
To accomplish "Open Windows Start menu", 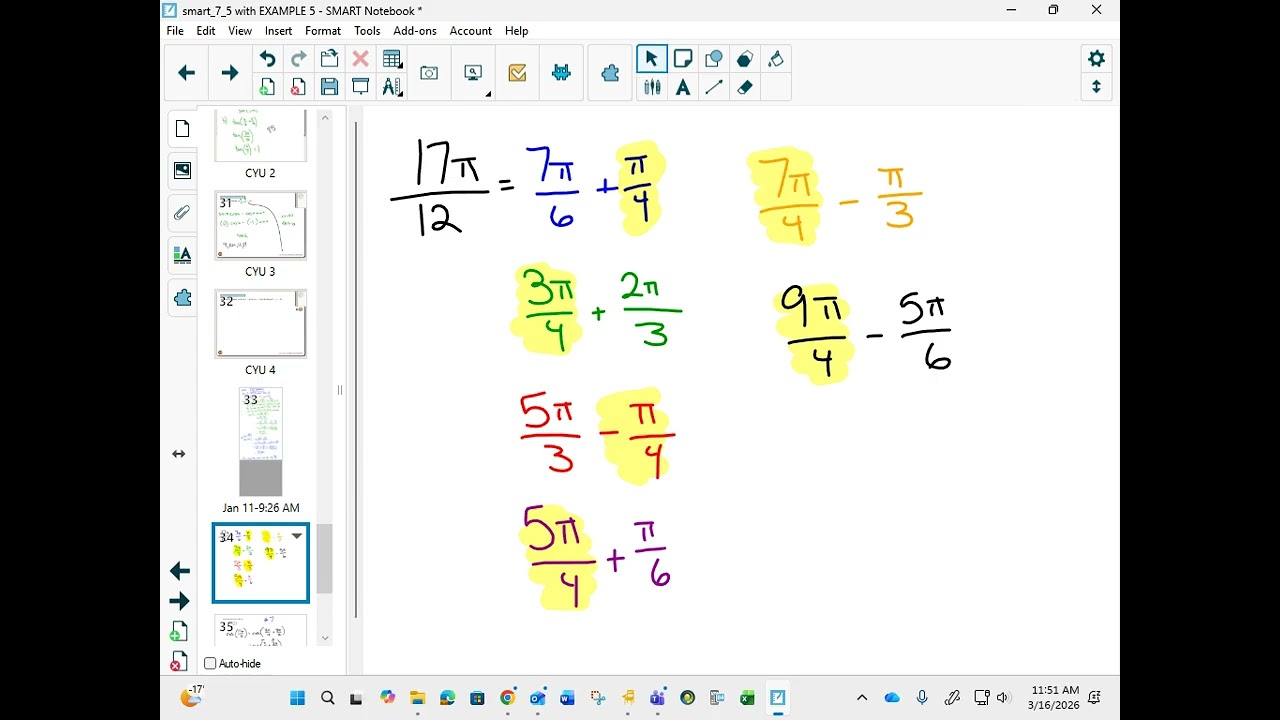I will pyautogui.click(x=297, y=698).
